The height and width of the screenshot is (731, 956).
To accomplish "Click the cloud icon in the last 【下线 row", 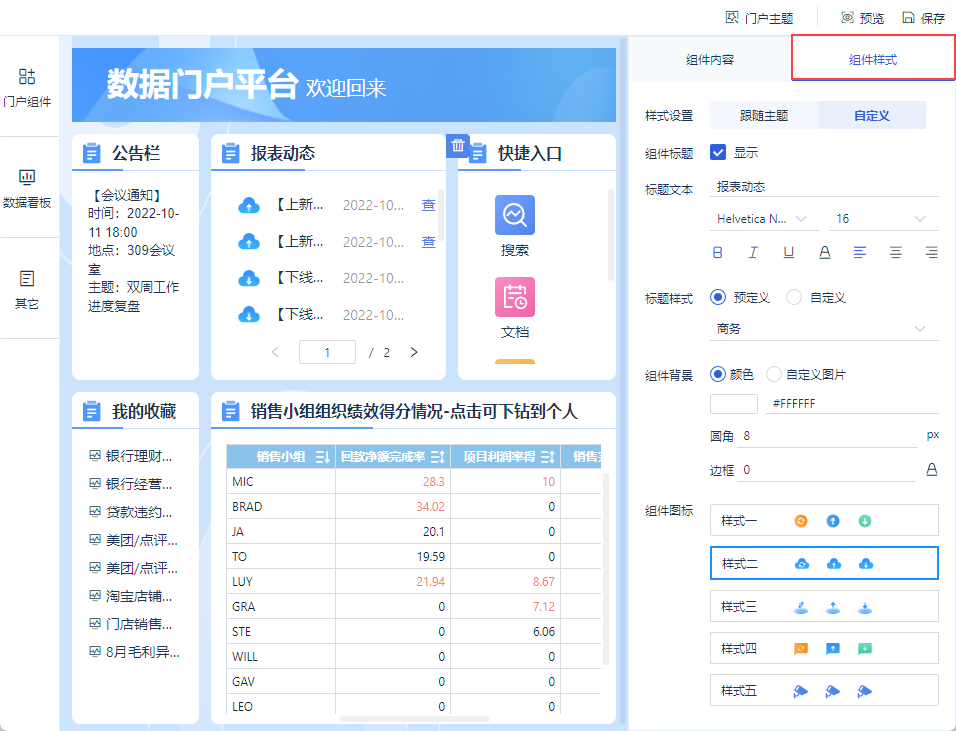I will [x=249, y=315].
